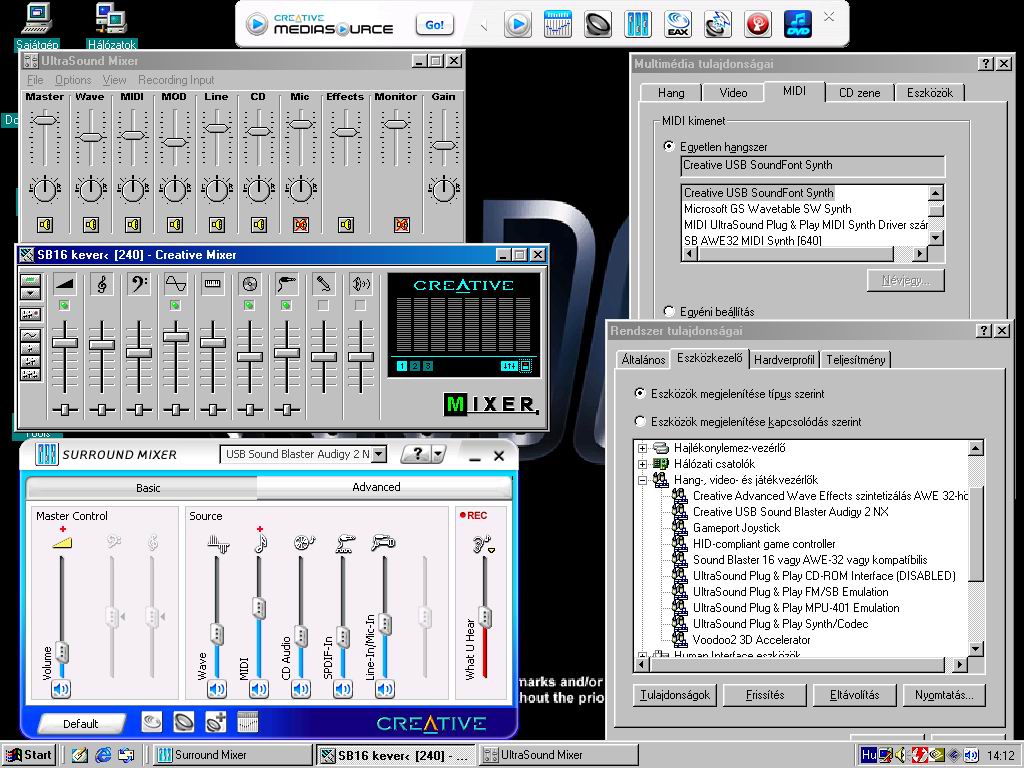Select Voodoo2 3D Accelerator in device tree
Image resolution: width=1024 pixels, height=768 pixels.
[751, 640]
